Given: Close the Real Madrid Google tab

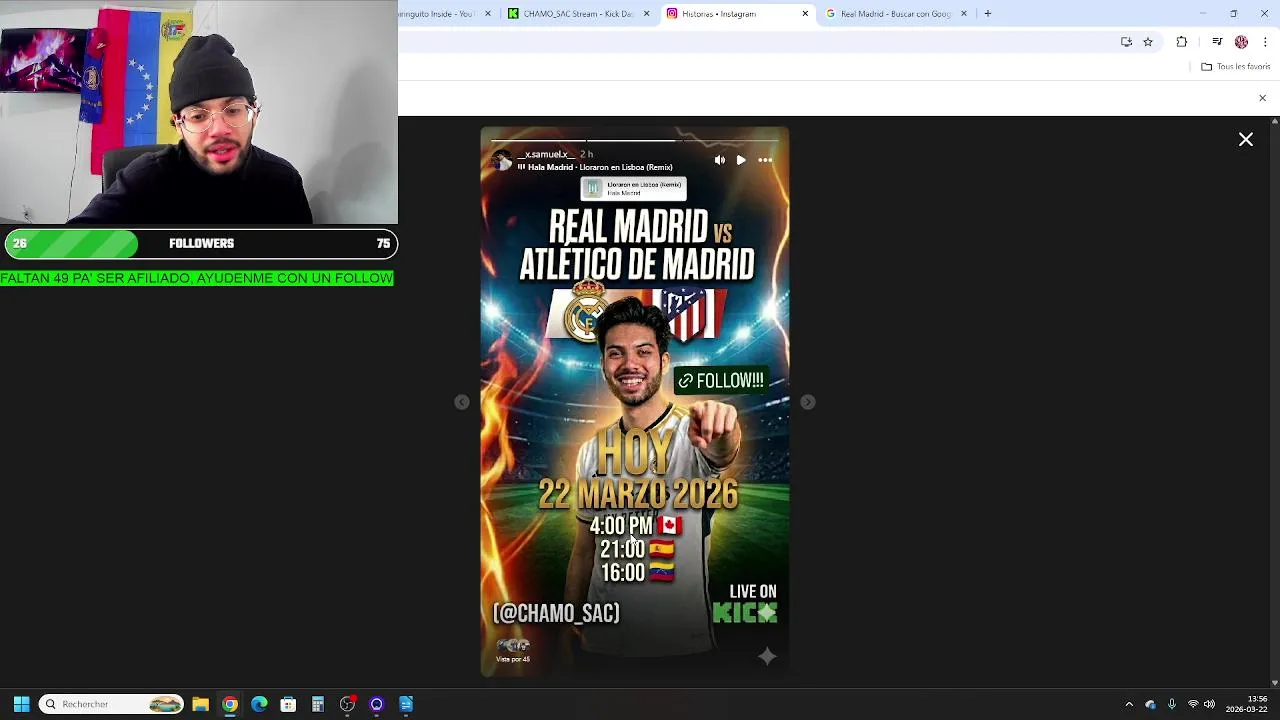Looking at the screenshot, I should tap(964, 14).
